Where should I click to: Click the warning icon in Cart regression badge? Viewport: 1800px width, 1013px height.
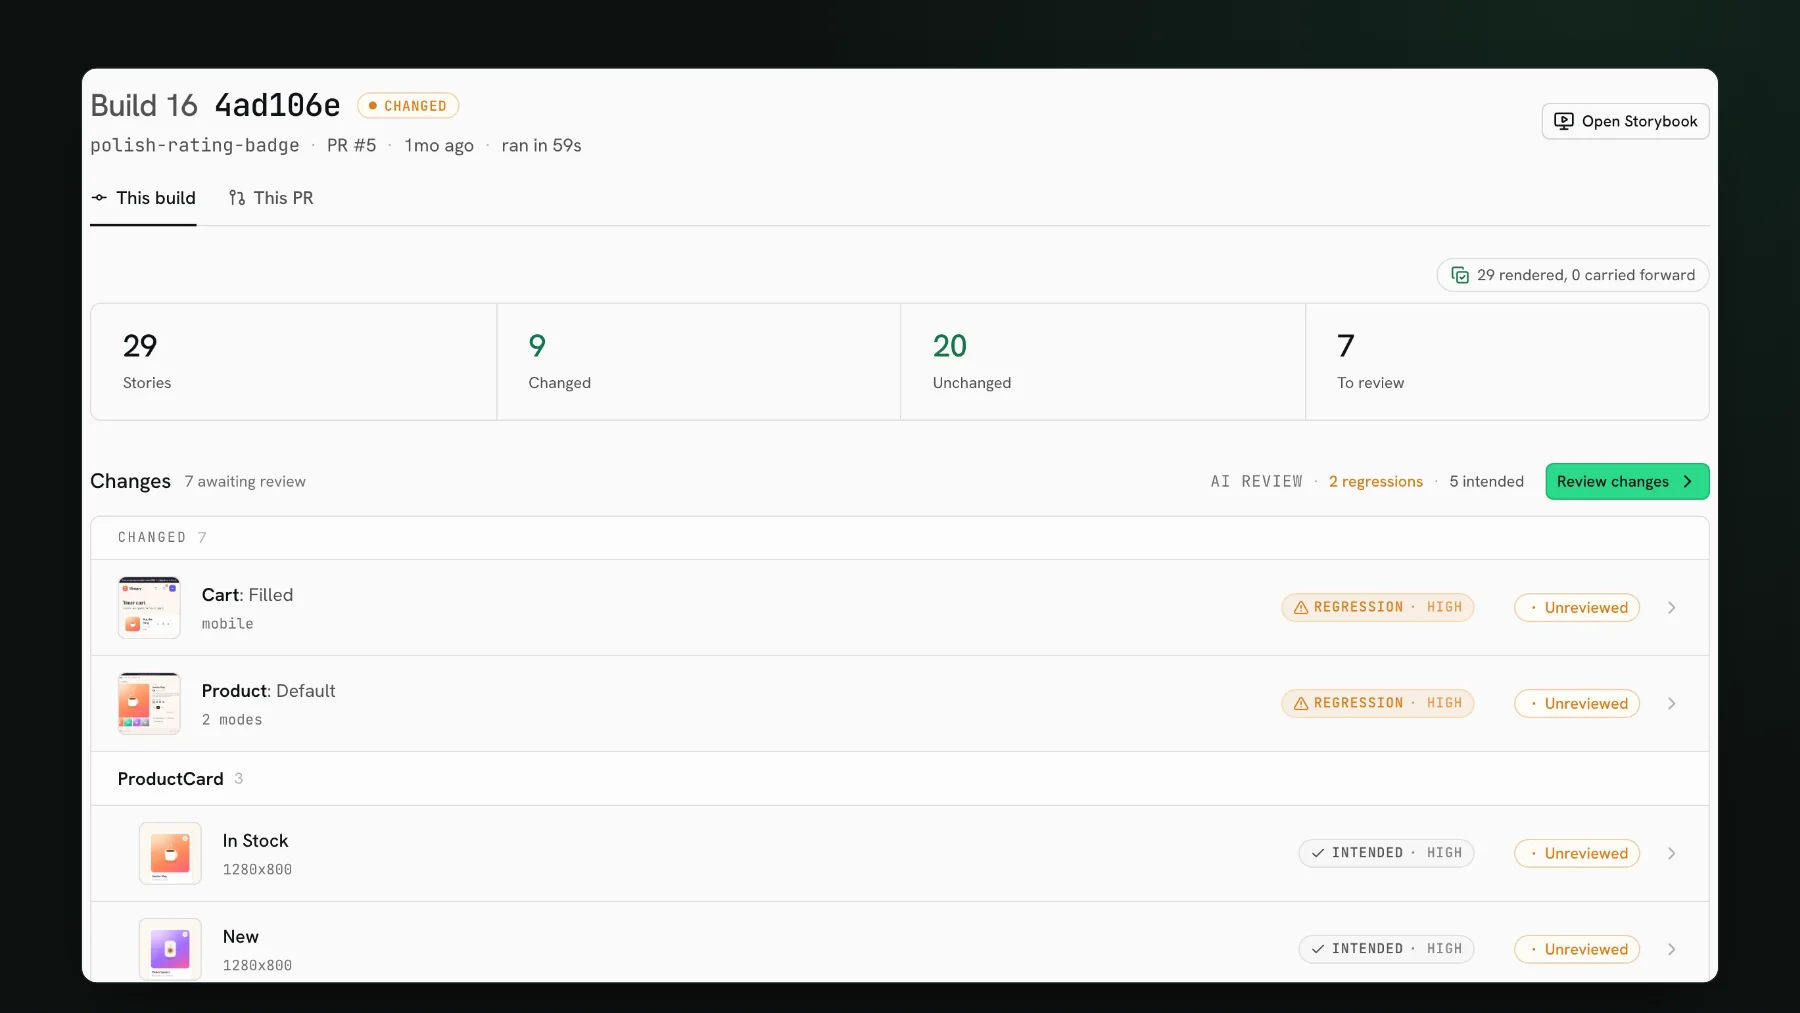coord(1301,608)
